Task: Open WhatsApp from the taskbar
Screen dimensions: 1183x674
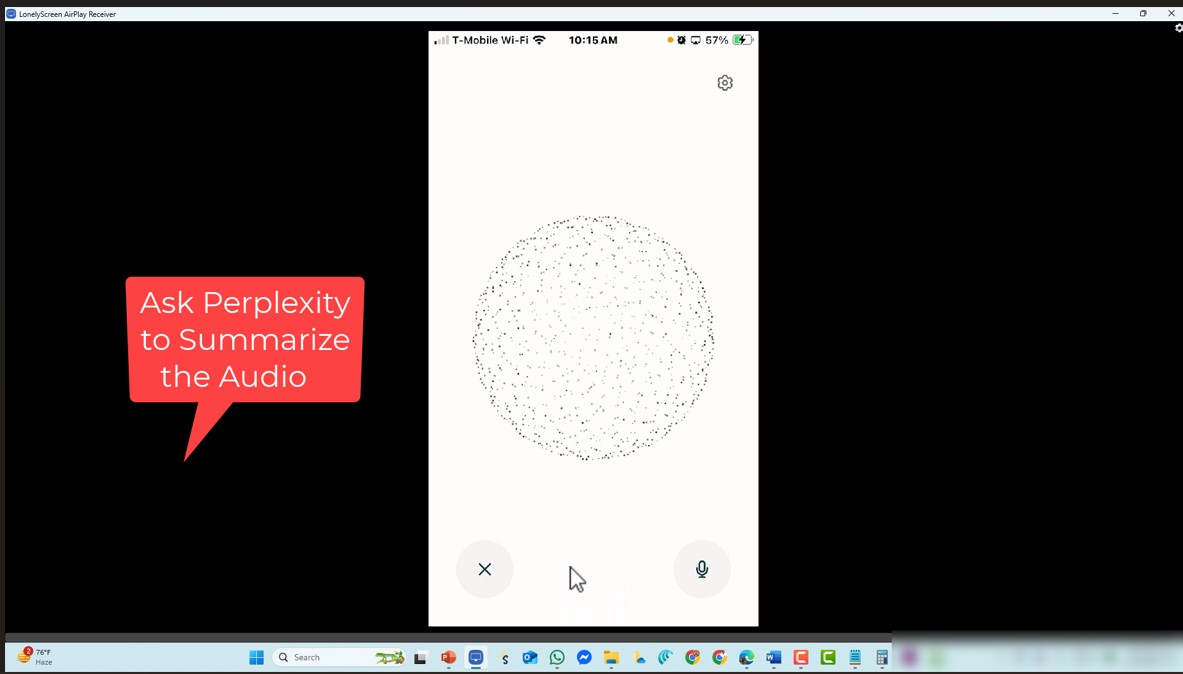Action: pos(557,657)
